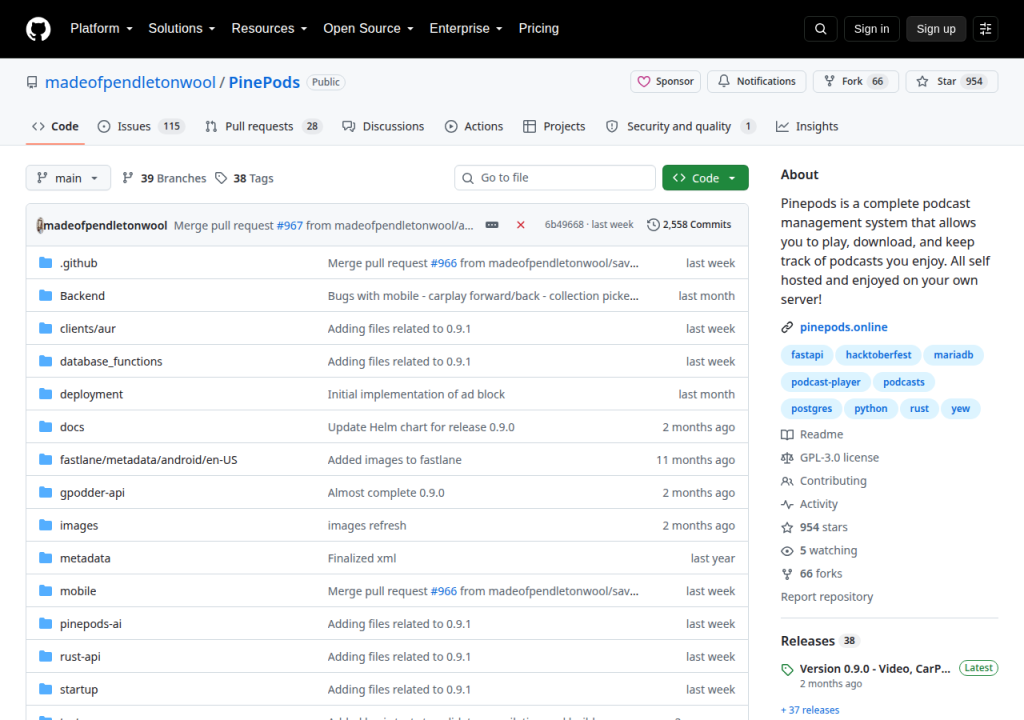
Task: Click the scale icon for GPL-3.0 license
Action: point(787,458)
